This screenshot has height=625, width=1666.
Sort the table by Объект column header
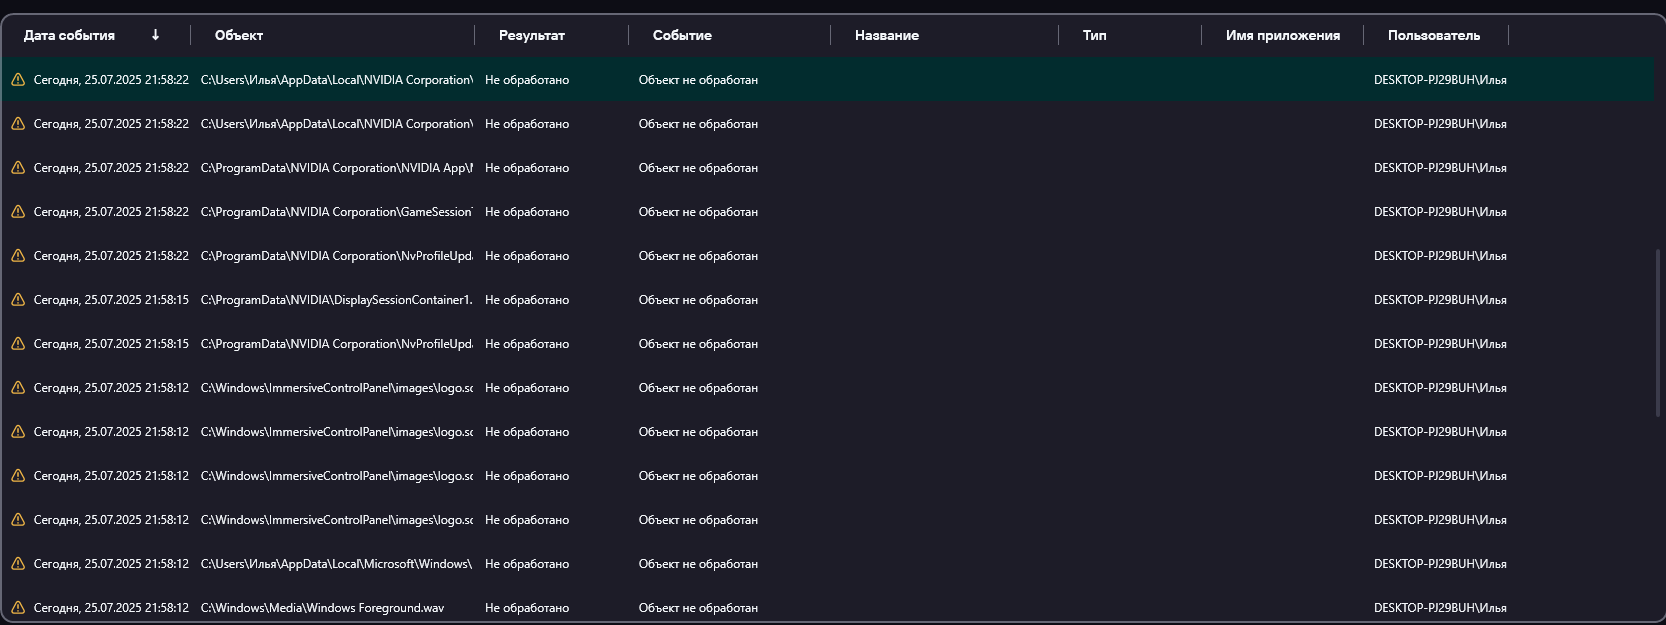click(239, 35)
